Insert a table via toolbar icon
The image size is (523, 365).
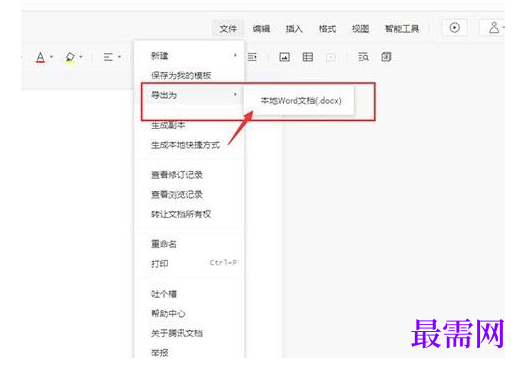click(308, 57)
